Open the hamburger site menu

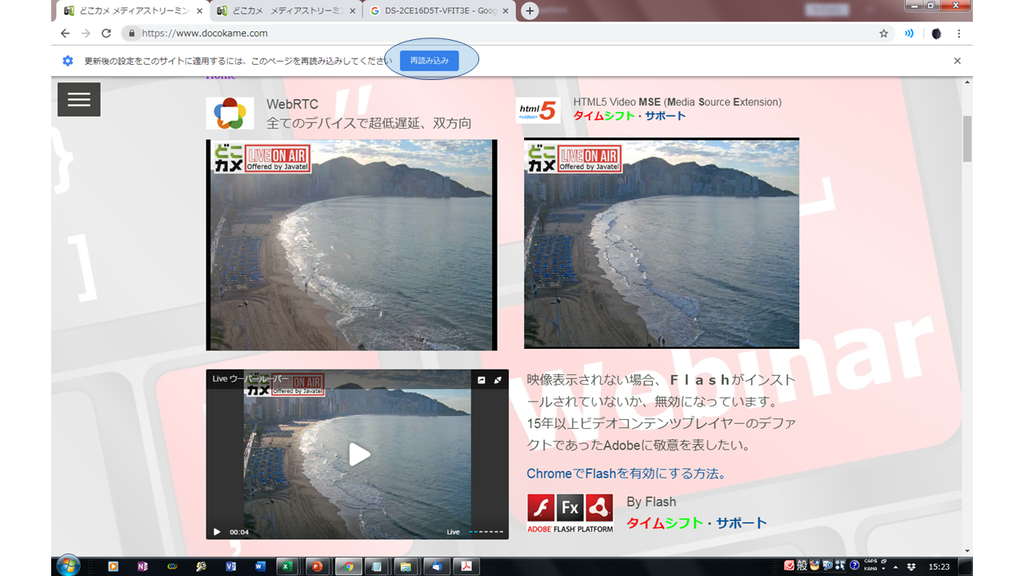[79, 99]
